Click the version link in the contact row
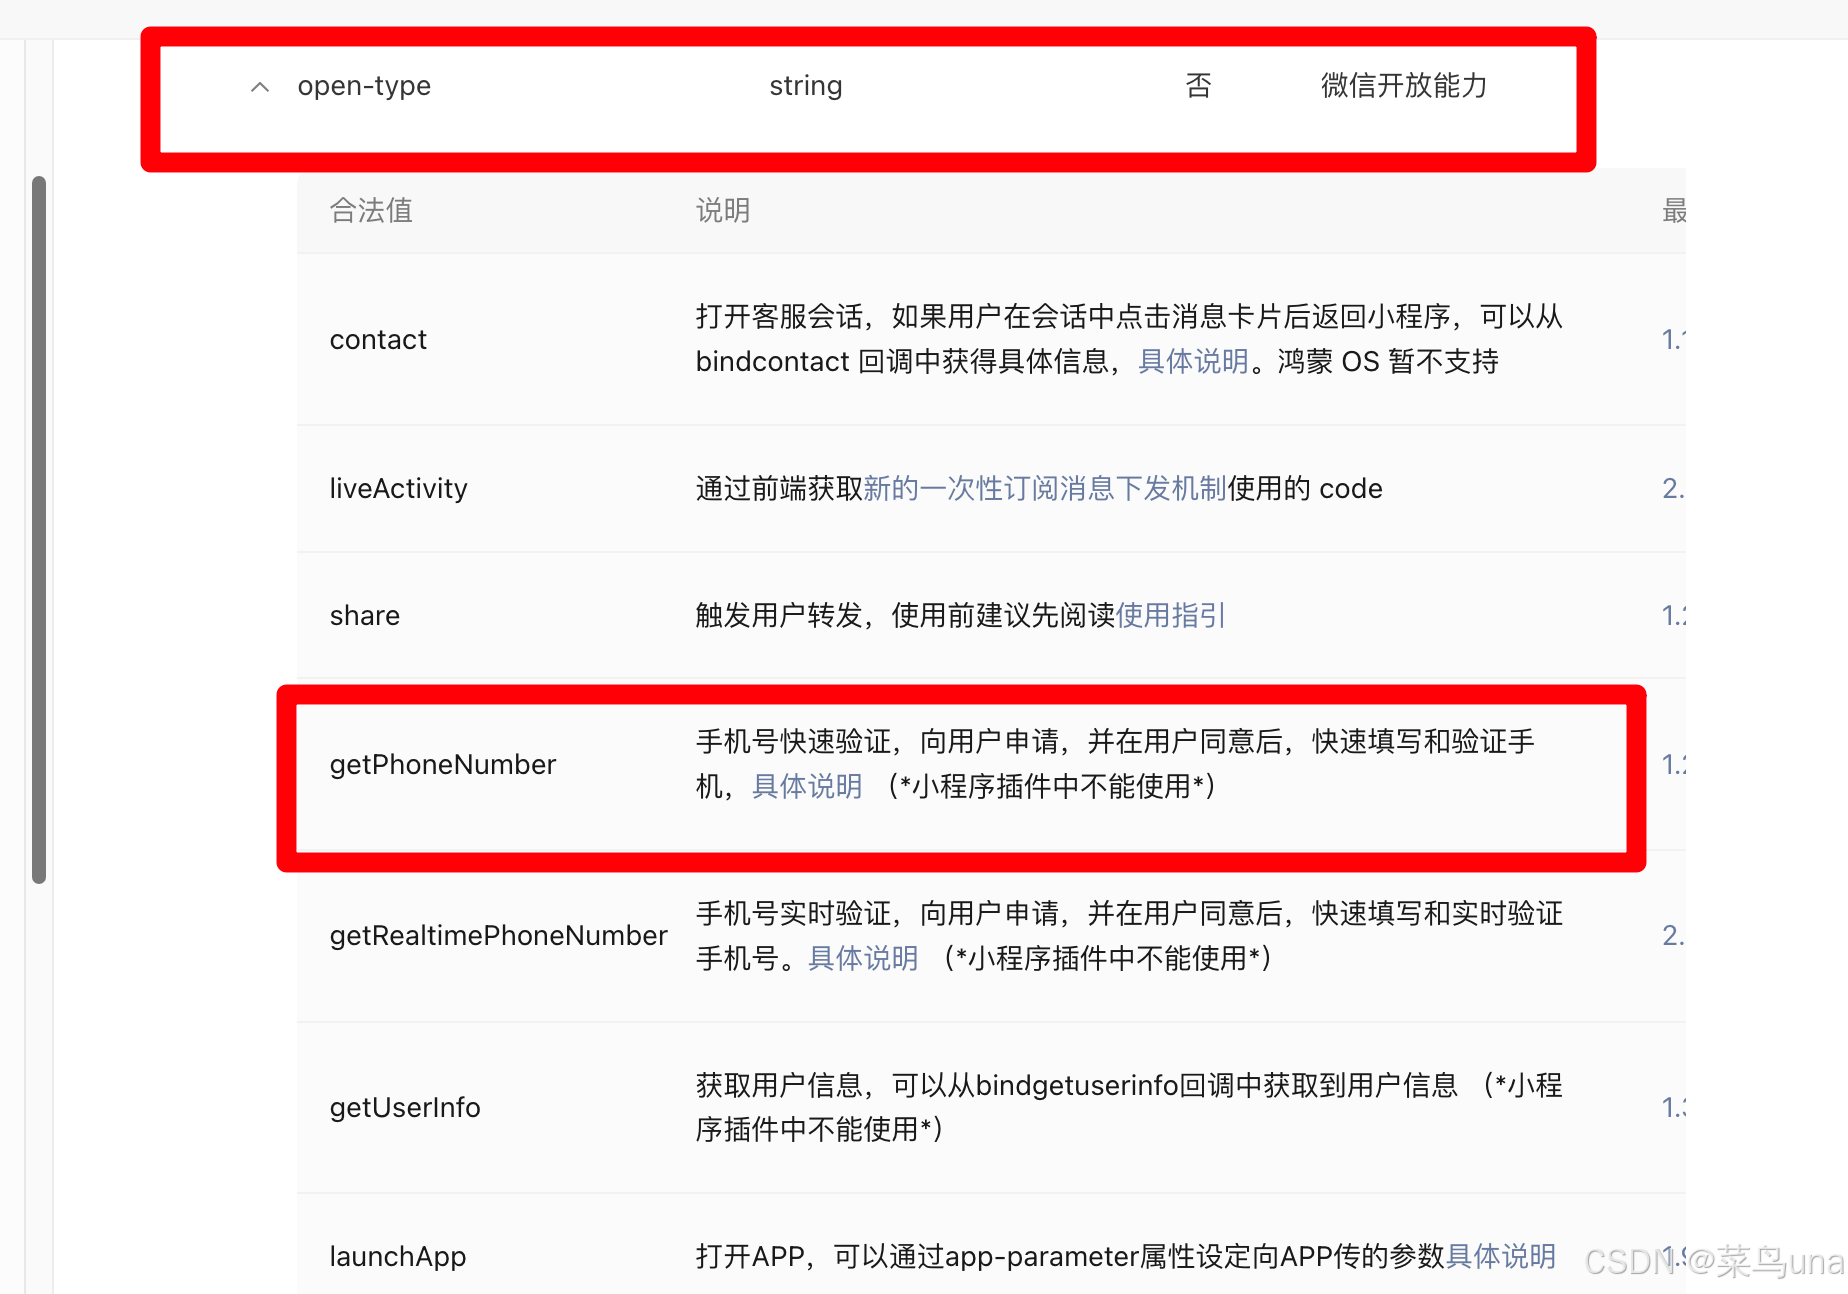This screenshot has height=1294, width=1848. [1673, 339]
